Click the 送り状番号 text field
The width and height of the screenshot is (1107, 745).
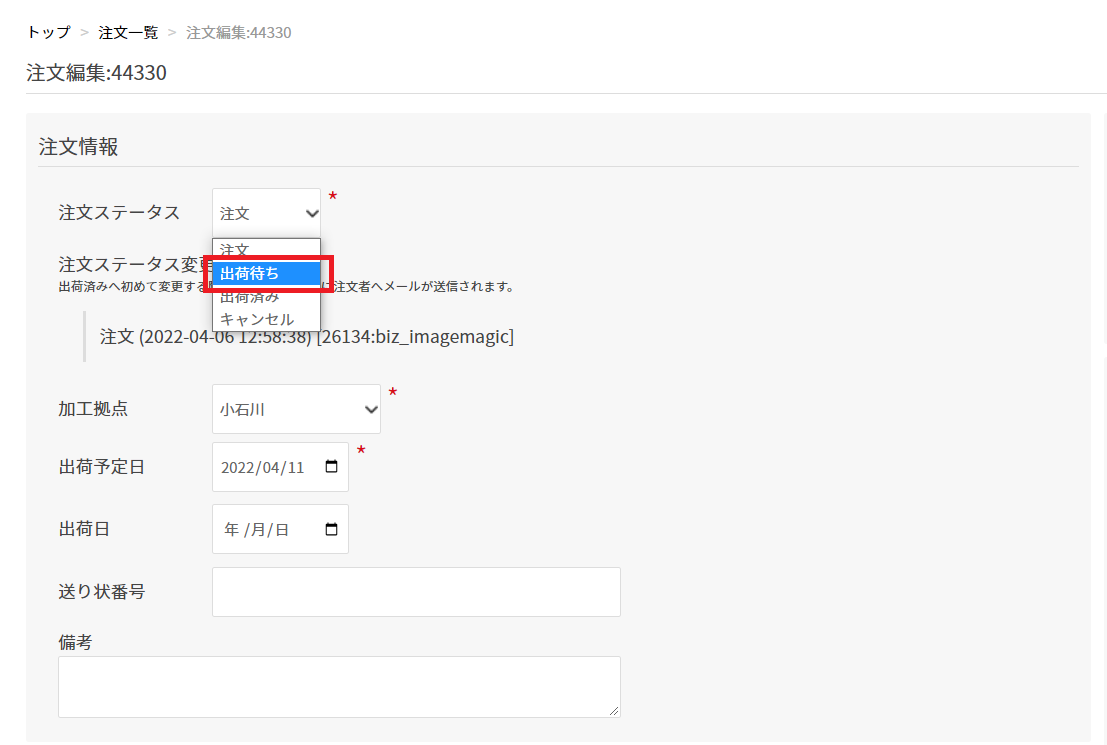pos(416,592)
